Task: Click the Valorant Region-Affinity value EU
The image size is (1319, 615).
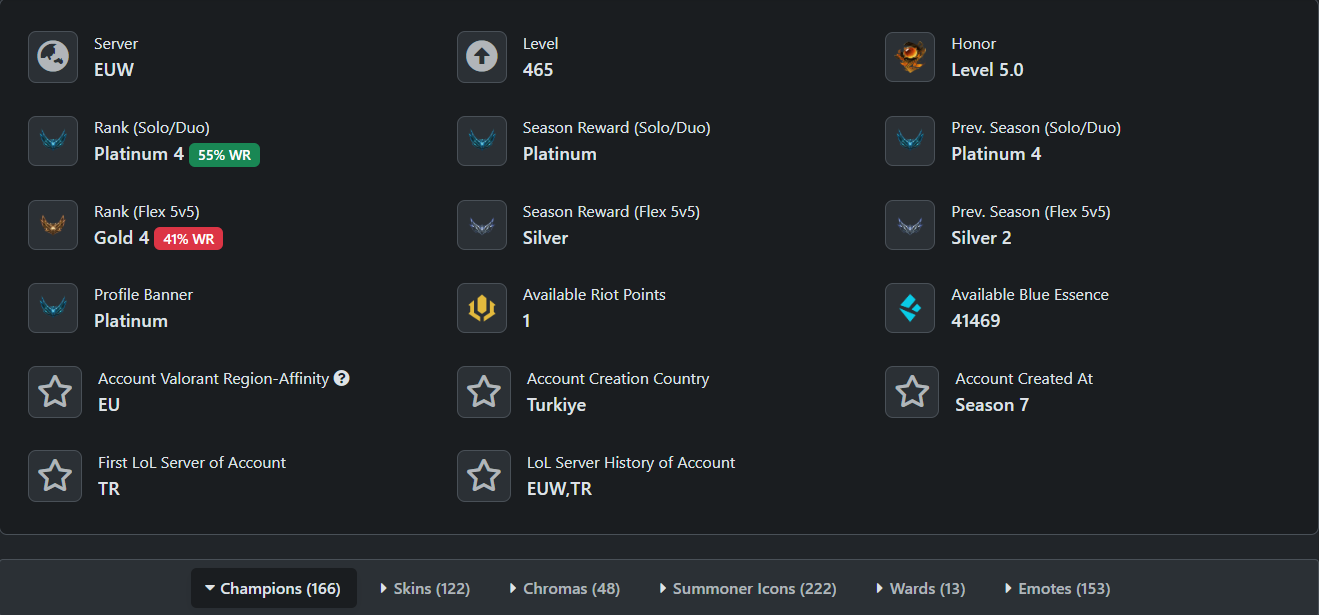Action: (109, 405)
